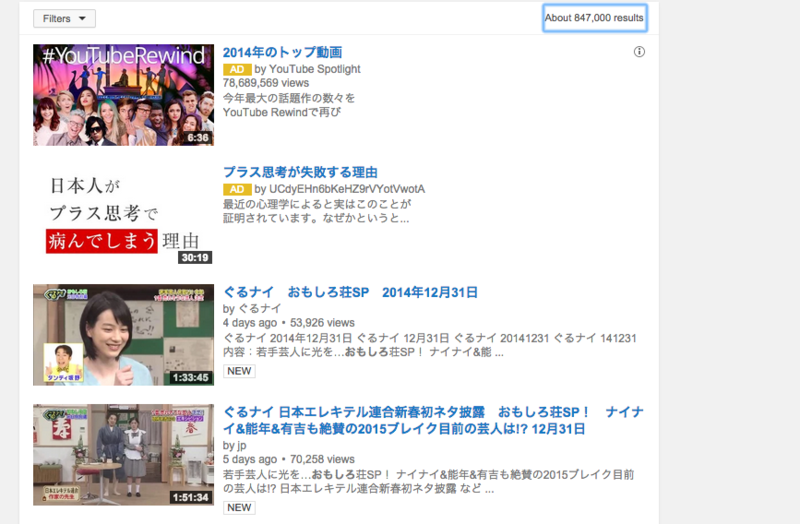This screenshot has height=524, width=800.
Task: Click the ad info icon
Action: pos(639,52)
